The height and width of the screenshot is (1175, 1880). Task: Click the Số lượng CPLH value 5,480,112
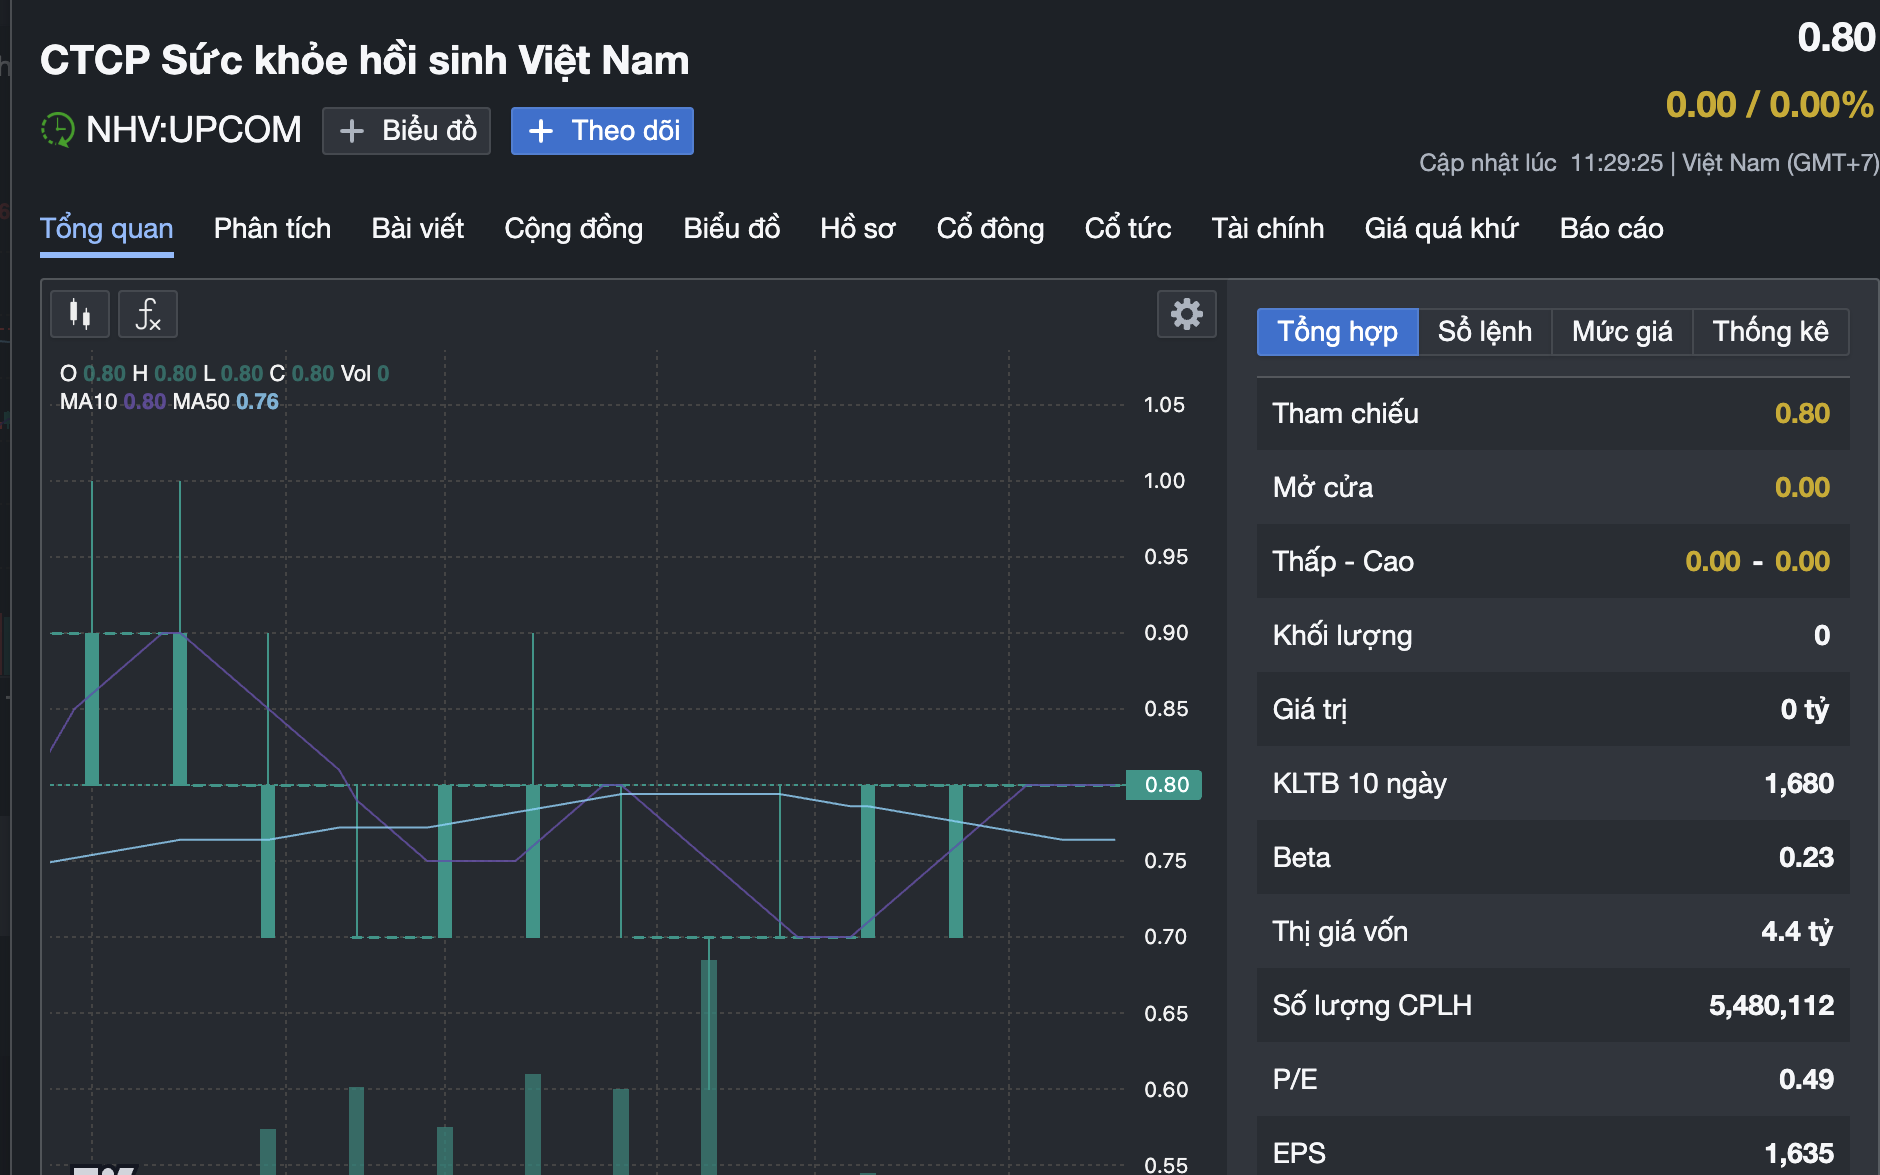tap(1771, 1005)
